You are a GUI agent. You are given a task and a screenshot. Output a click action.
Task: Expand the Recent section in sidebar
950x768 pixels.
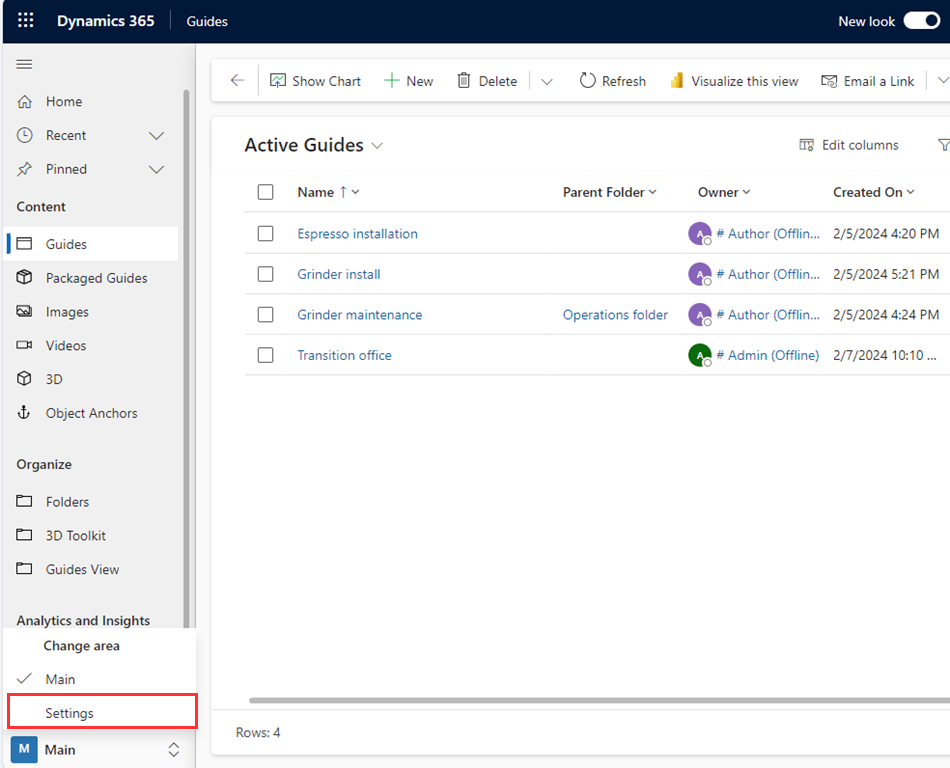pos(156,135)
